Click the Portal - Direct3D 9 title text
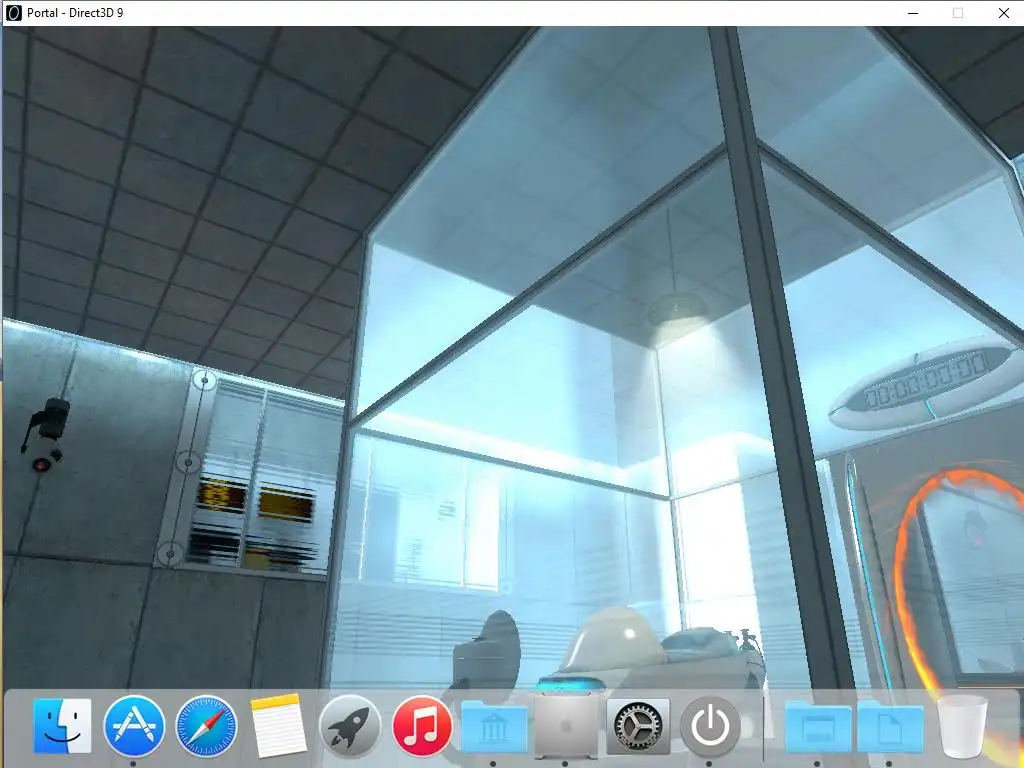 (x=75, y=12)
